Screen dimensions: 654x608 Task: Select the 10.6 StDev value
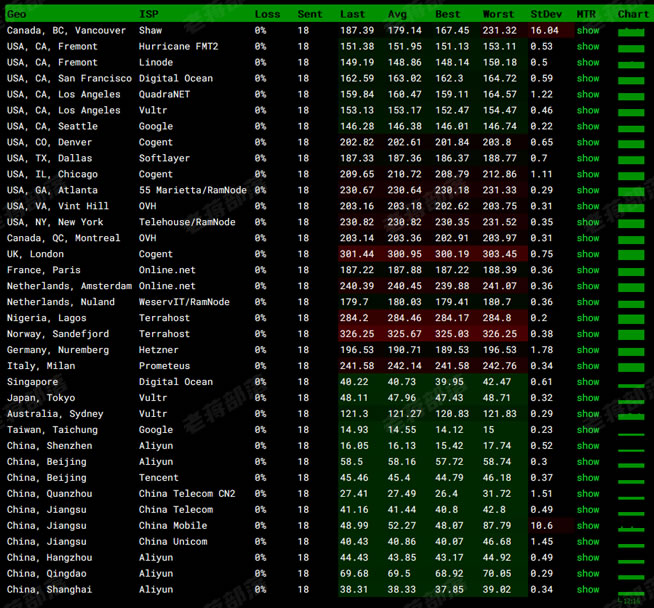(542, 526)
